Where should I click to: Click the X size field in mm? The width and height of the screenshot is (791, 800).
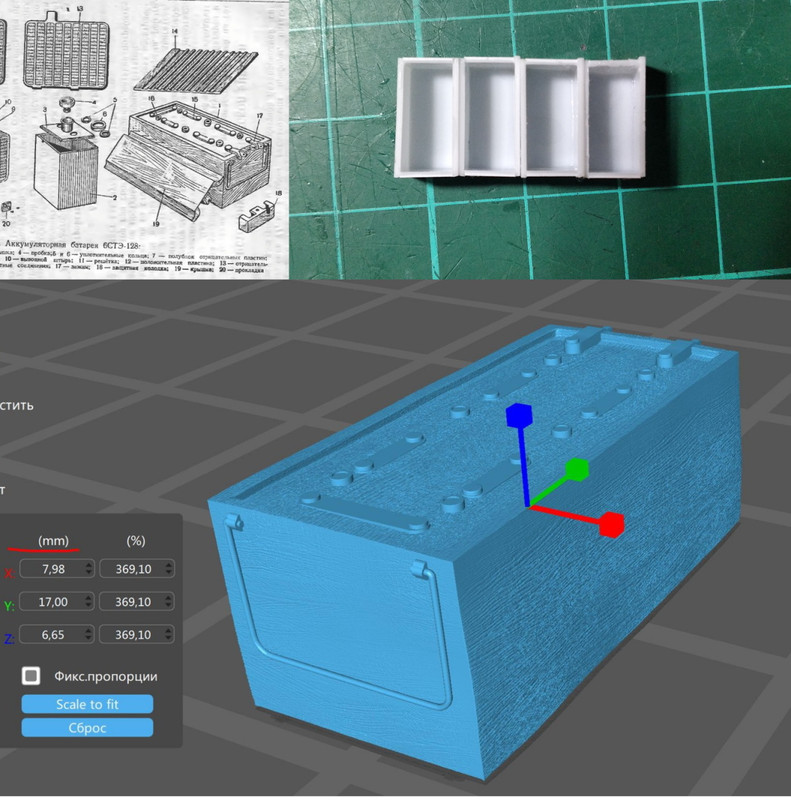pos(57,569)
